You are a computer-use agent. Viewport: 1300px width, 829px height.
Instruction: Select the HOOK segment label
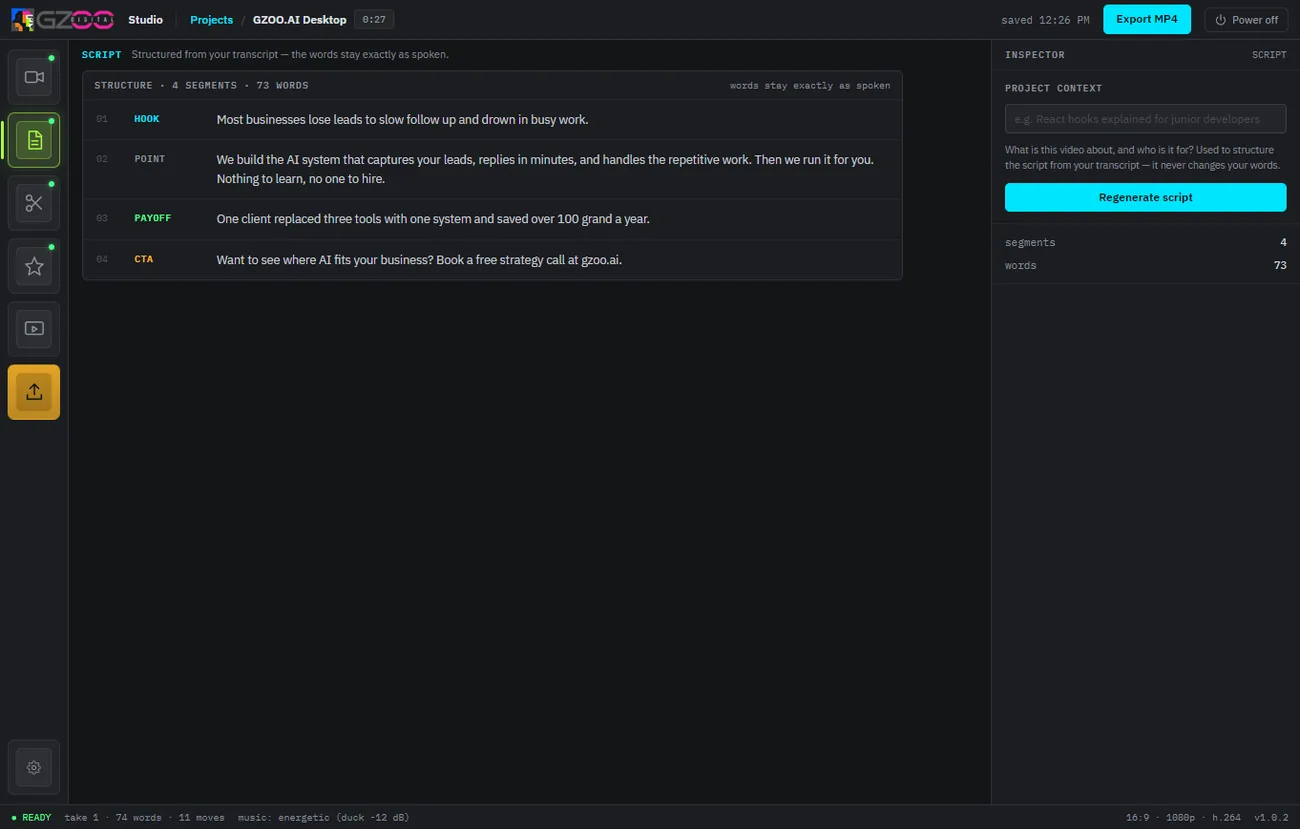pyautogui.click(x=147, y=119)
